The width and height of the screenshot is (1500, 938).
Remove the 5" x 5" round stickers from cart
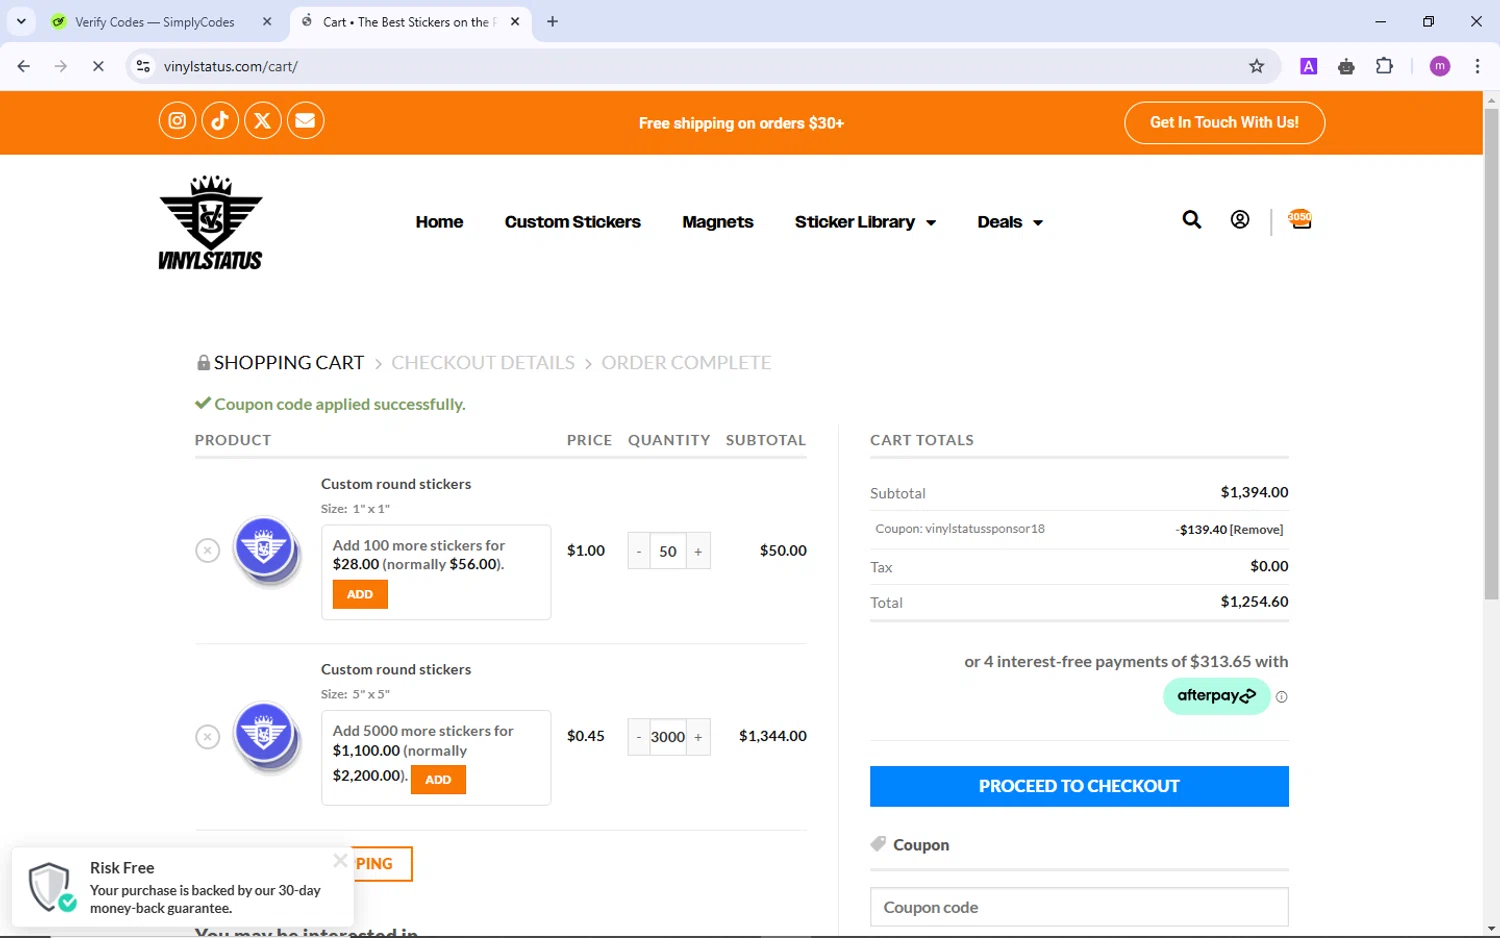pos(207,736)
